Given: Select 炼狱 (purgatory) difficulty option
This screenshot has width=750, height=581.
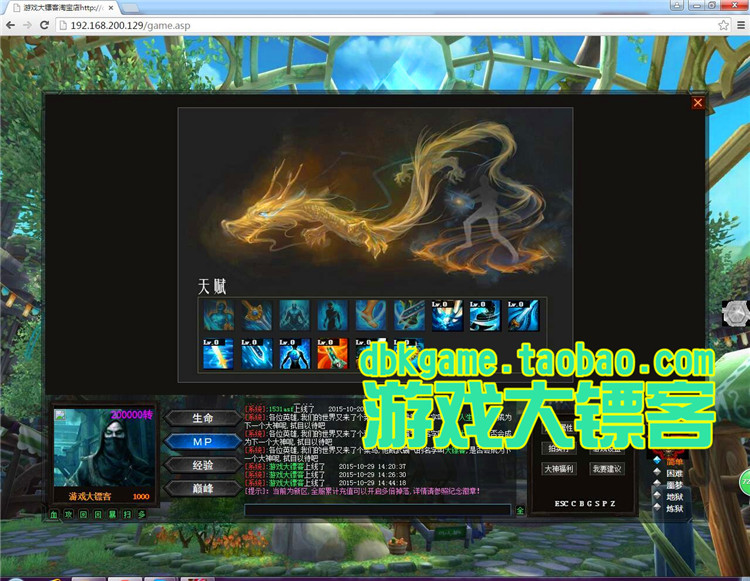Looking at the screenshot, I should click(669, 508).
